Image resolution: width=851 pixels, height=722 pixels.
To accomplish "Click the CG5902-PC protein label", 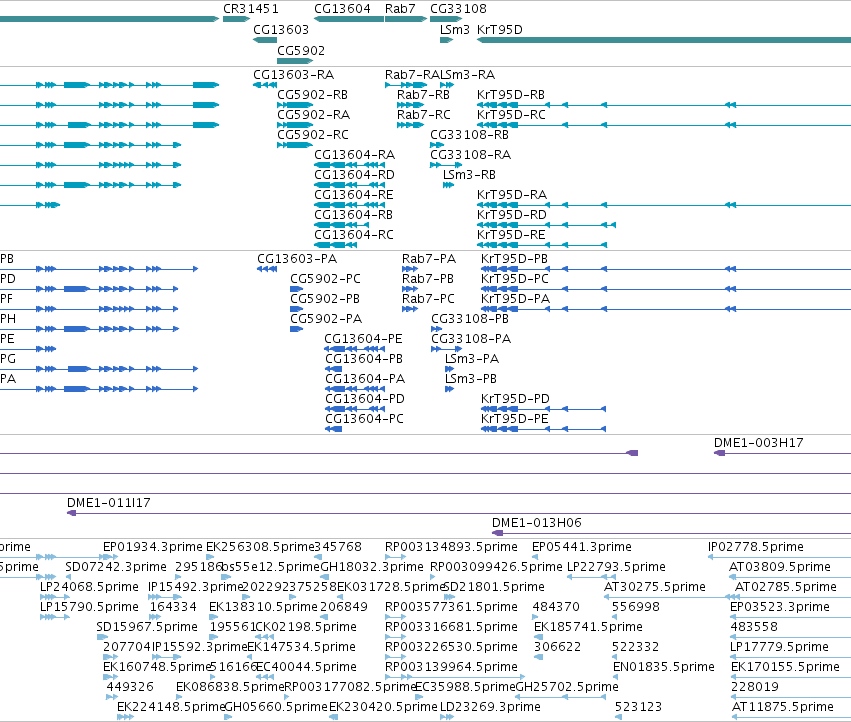I will (x=325, y=278).
